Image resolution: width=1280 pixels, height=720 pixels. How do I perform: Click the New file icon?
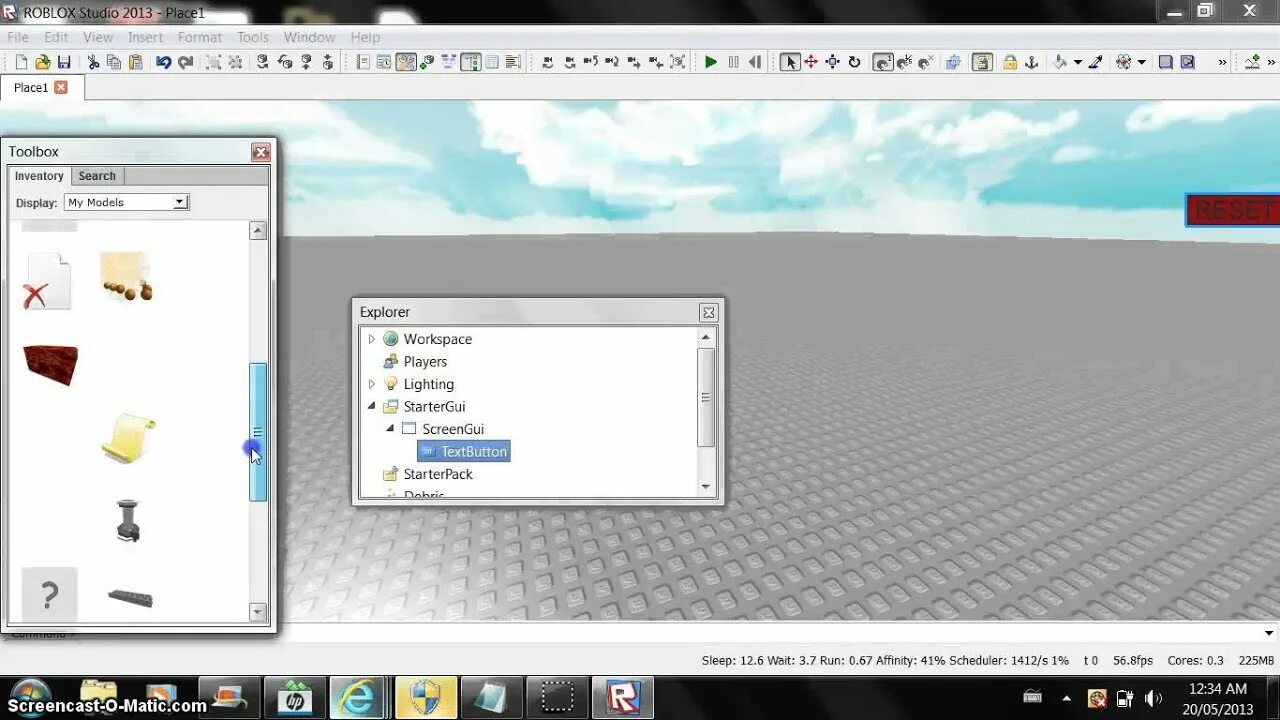pos(21,62)
